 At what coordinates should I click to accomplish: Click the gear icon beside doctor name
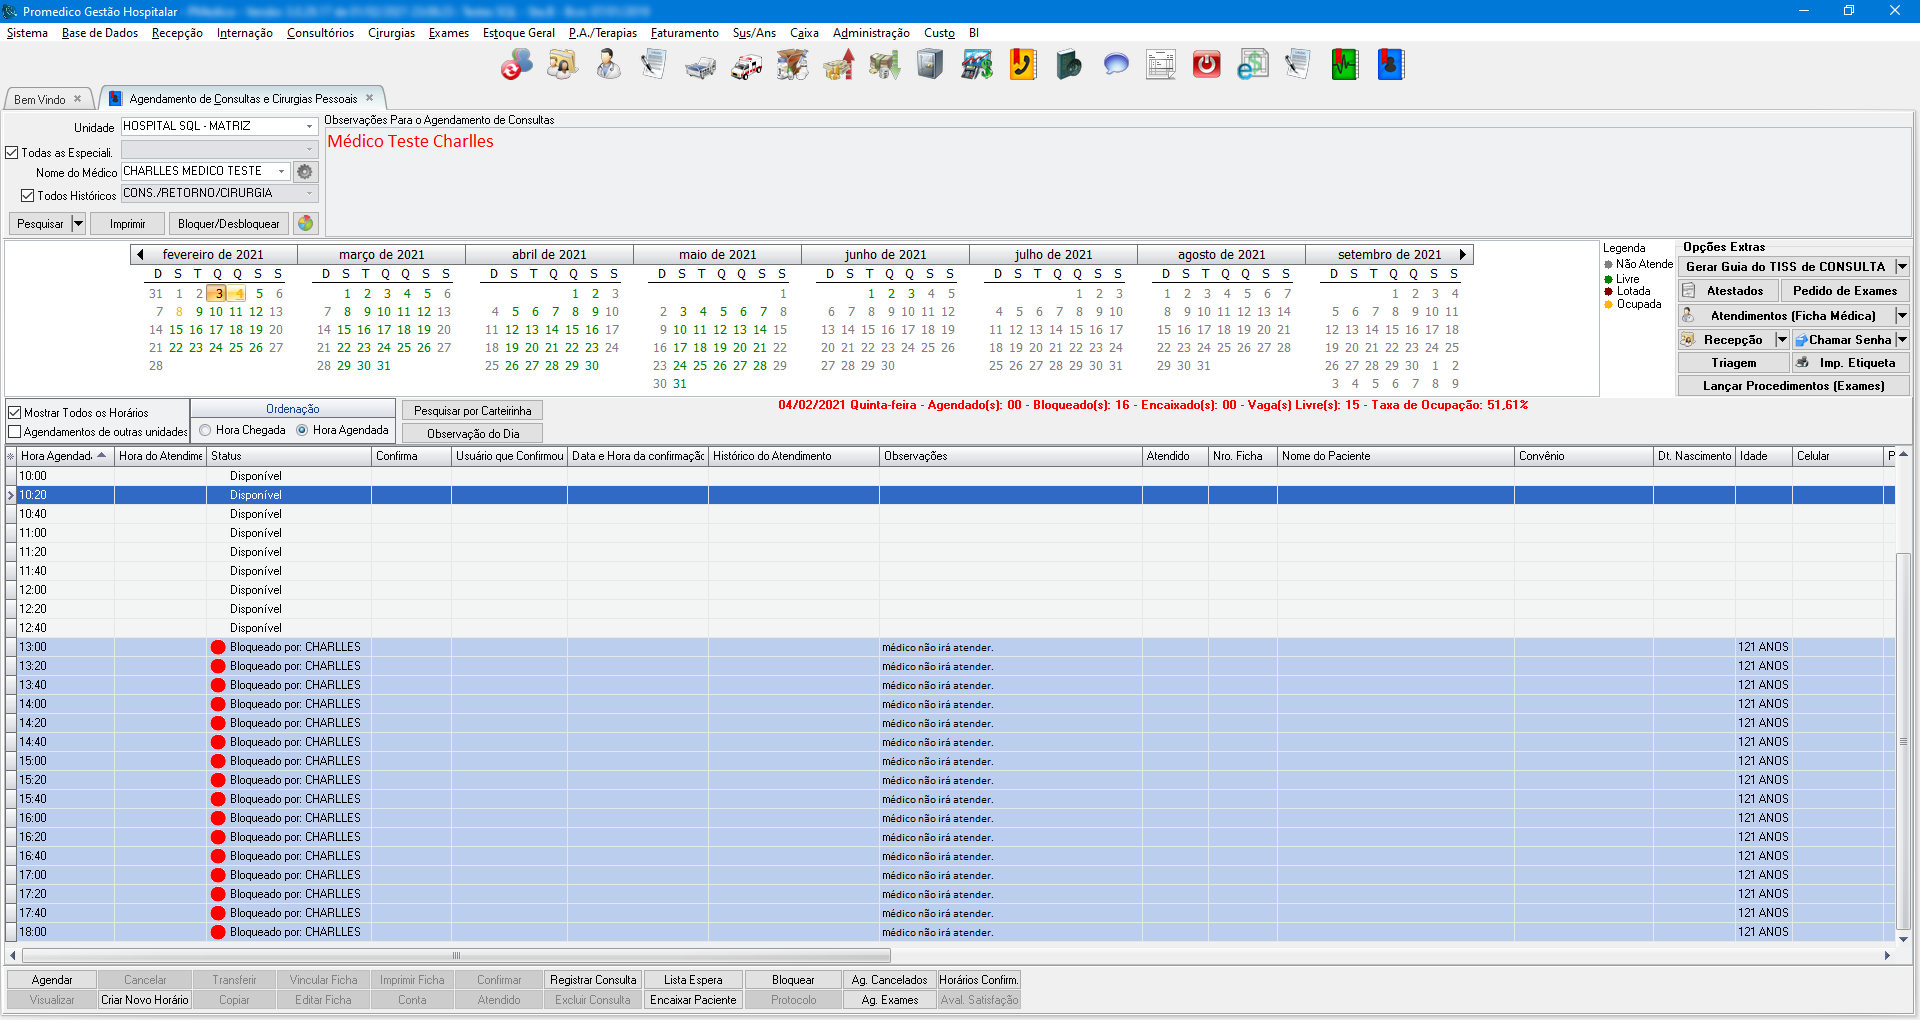pyautogui.click(x=305, y=172)
